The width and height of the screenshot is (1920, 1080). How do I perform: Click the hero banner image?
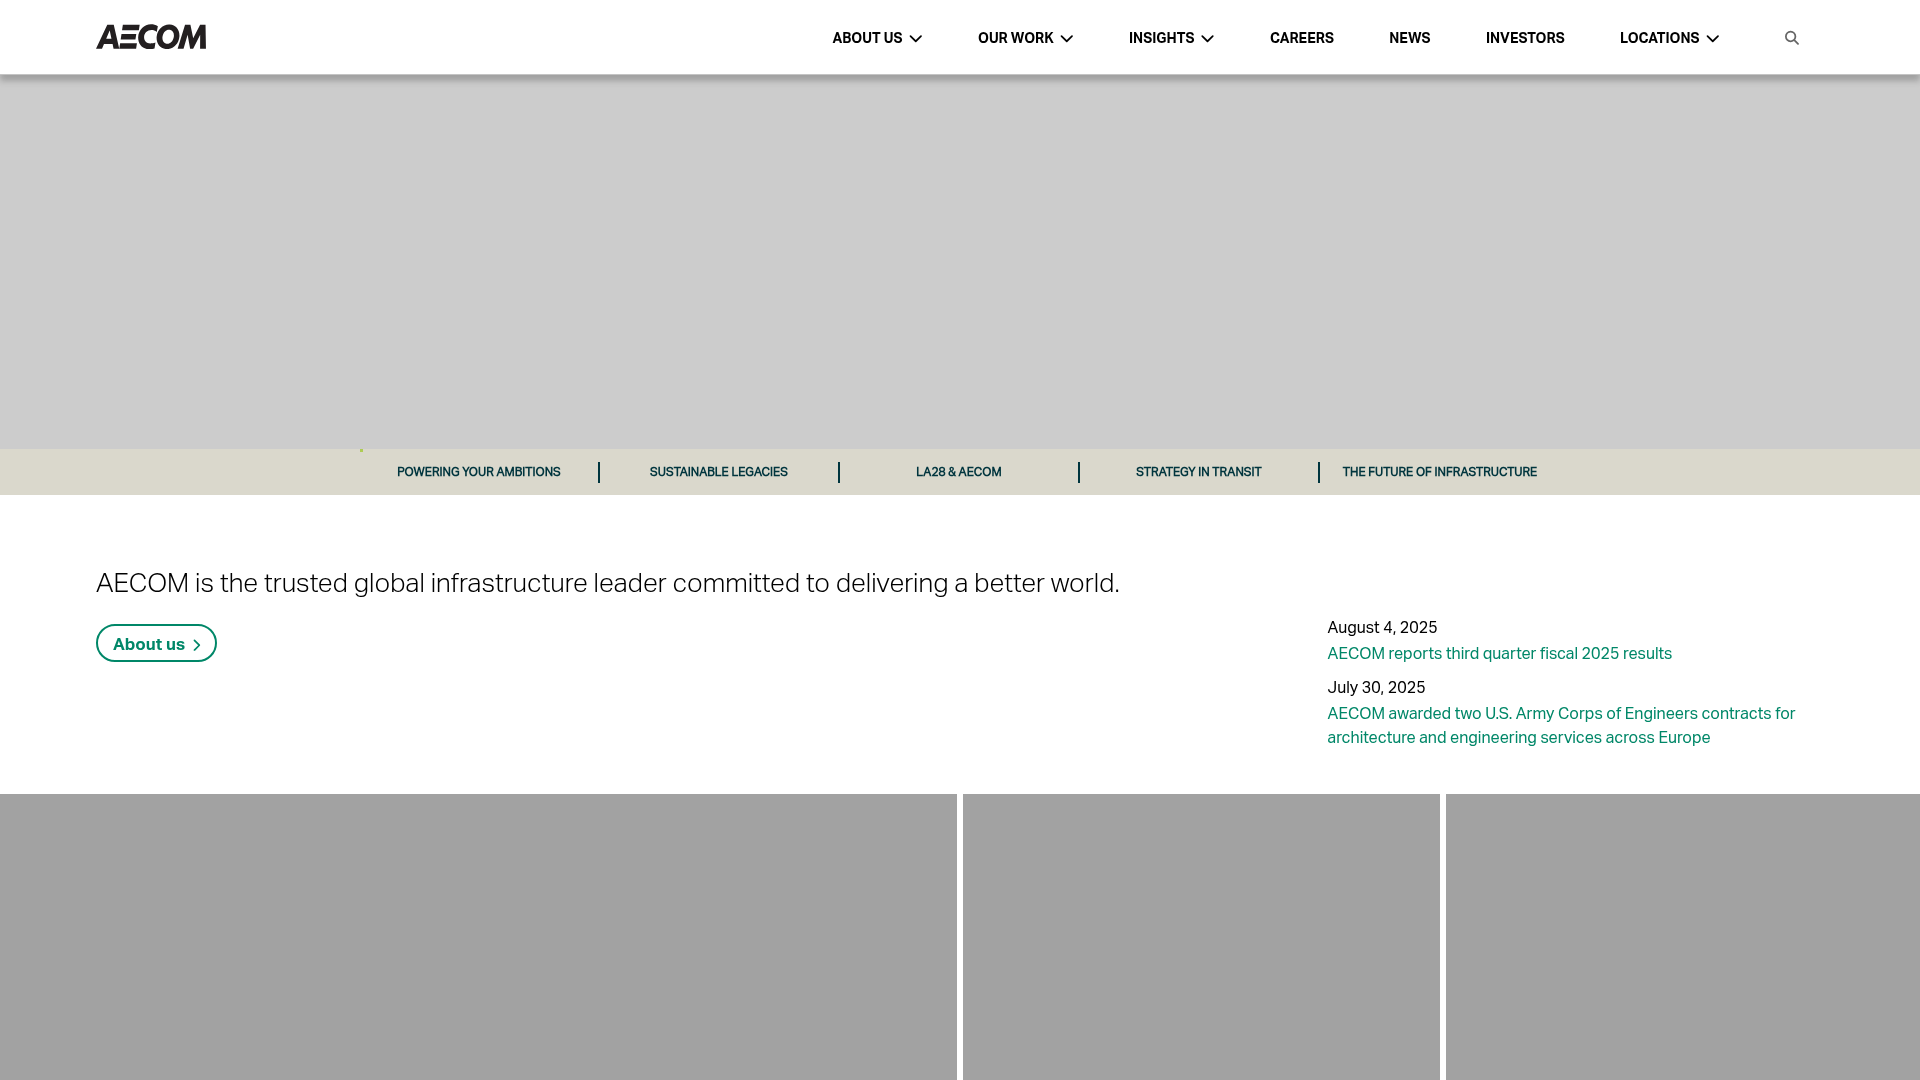(960, 260)
